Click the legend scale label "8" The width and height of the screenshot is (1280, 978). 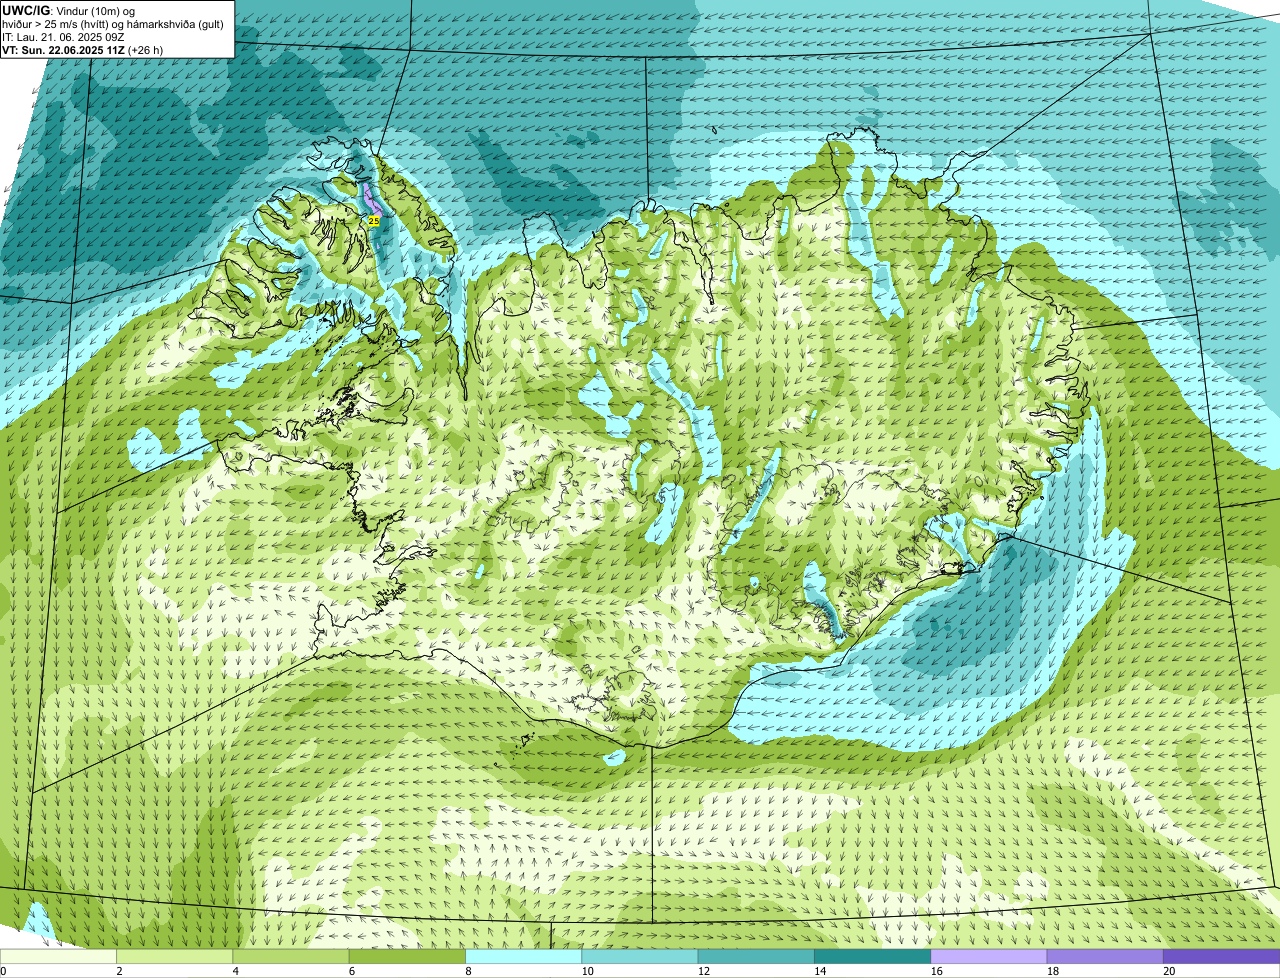point(469,971)
